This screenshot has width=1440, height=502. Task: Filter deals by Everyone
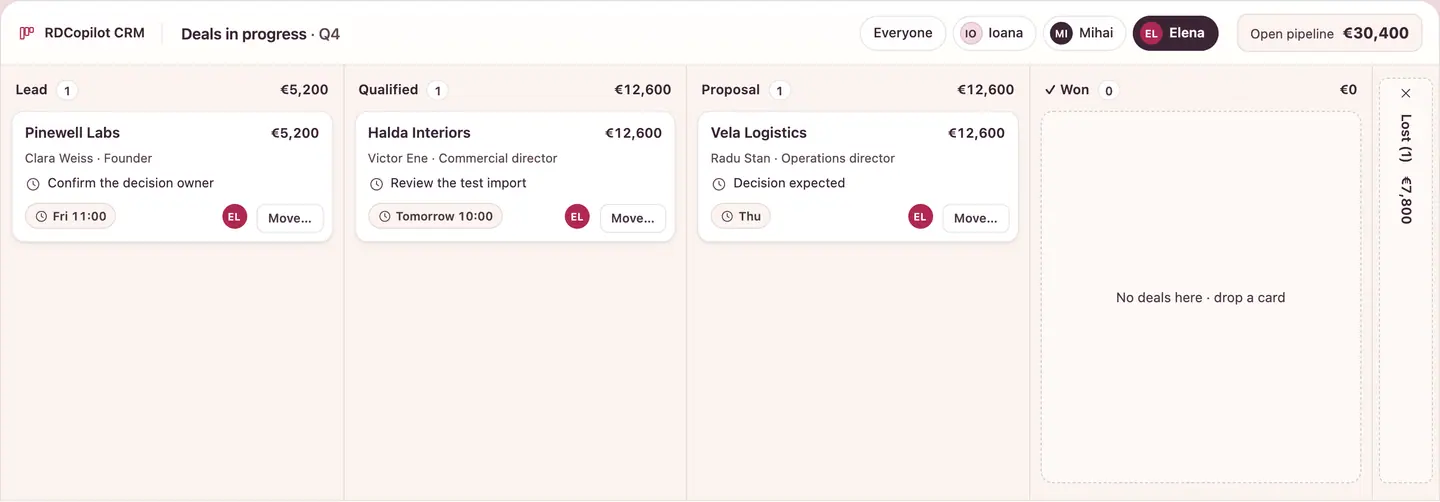[903, 33]
